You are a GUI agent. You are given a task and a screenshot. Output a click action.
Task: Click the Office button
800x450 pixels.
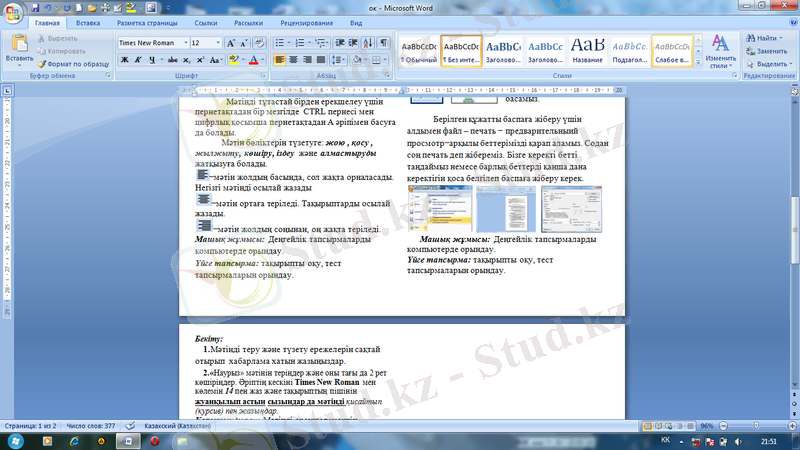pyautogui.click(x=15, y=13)
